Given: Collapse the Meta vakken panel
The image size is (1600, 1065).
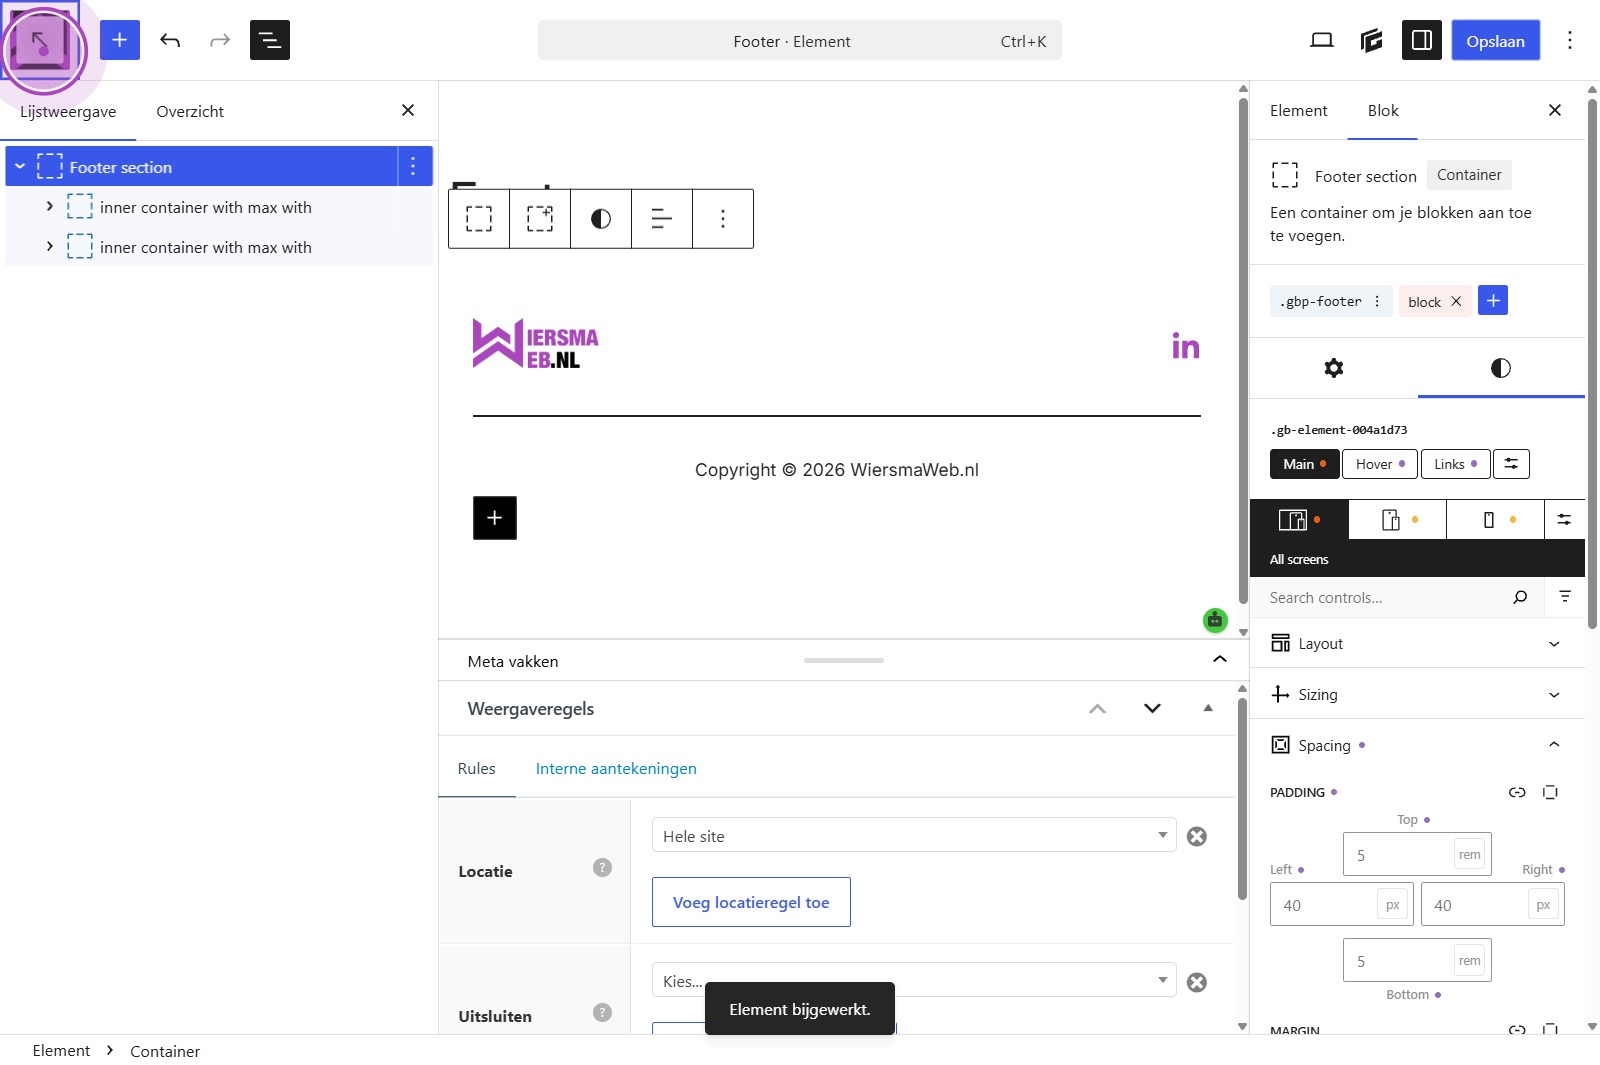Looking at the screenshot, I should click(1220, 659).
